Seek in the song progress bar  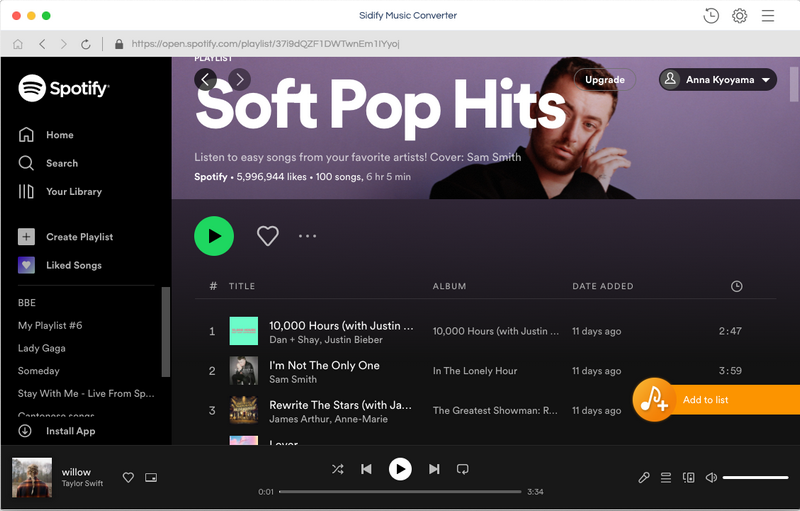coord(400,492)
